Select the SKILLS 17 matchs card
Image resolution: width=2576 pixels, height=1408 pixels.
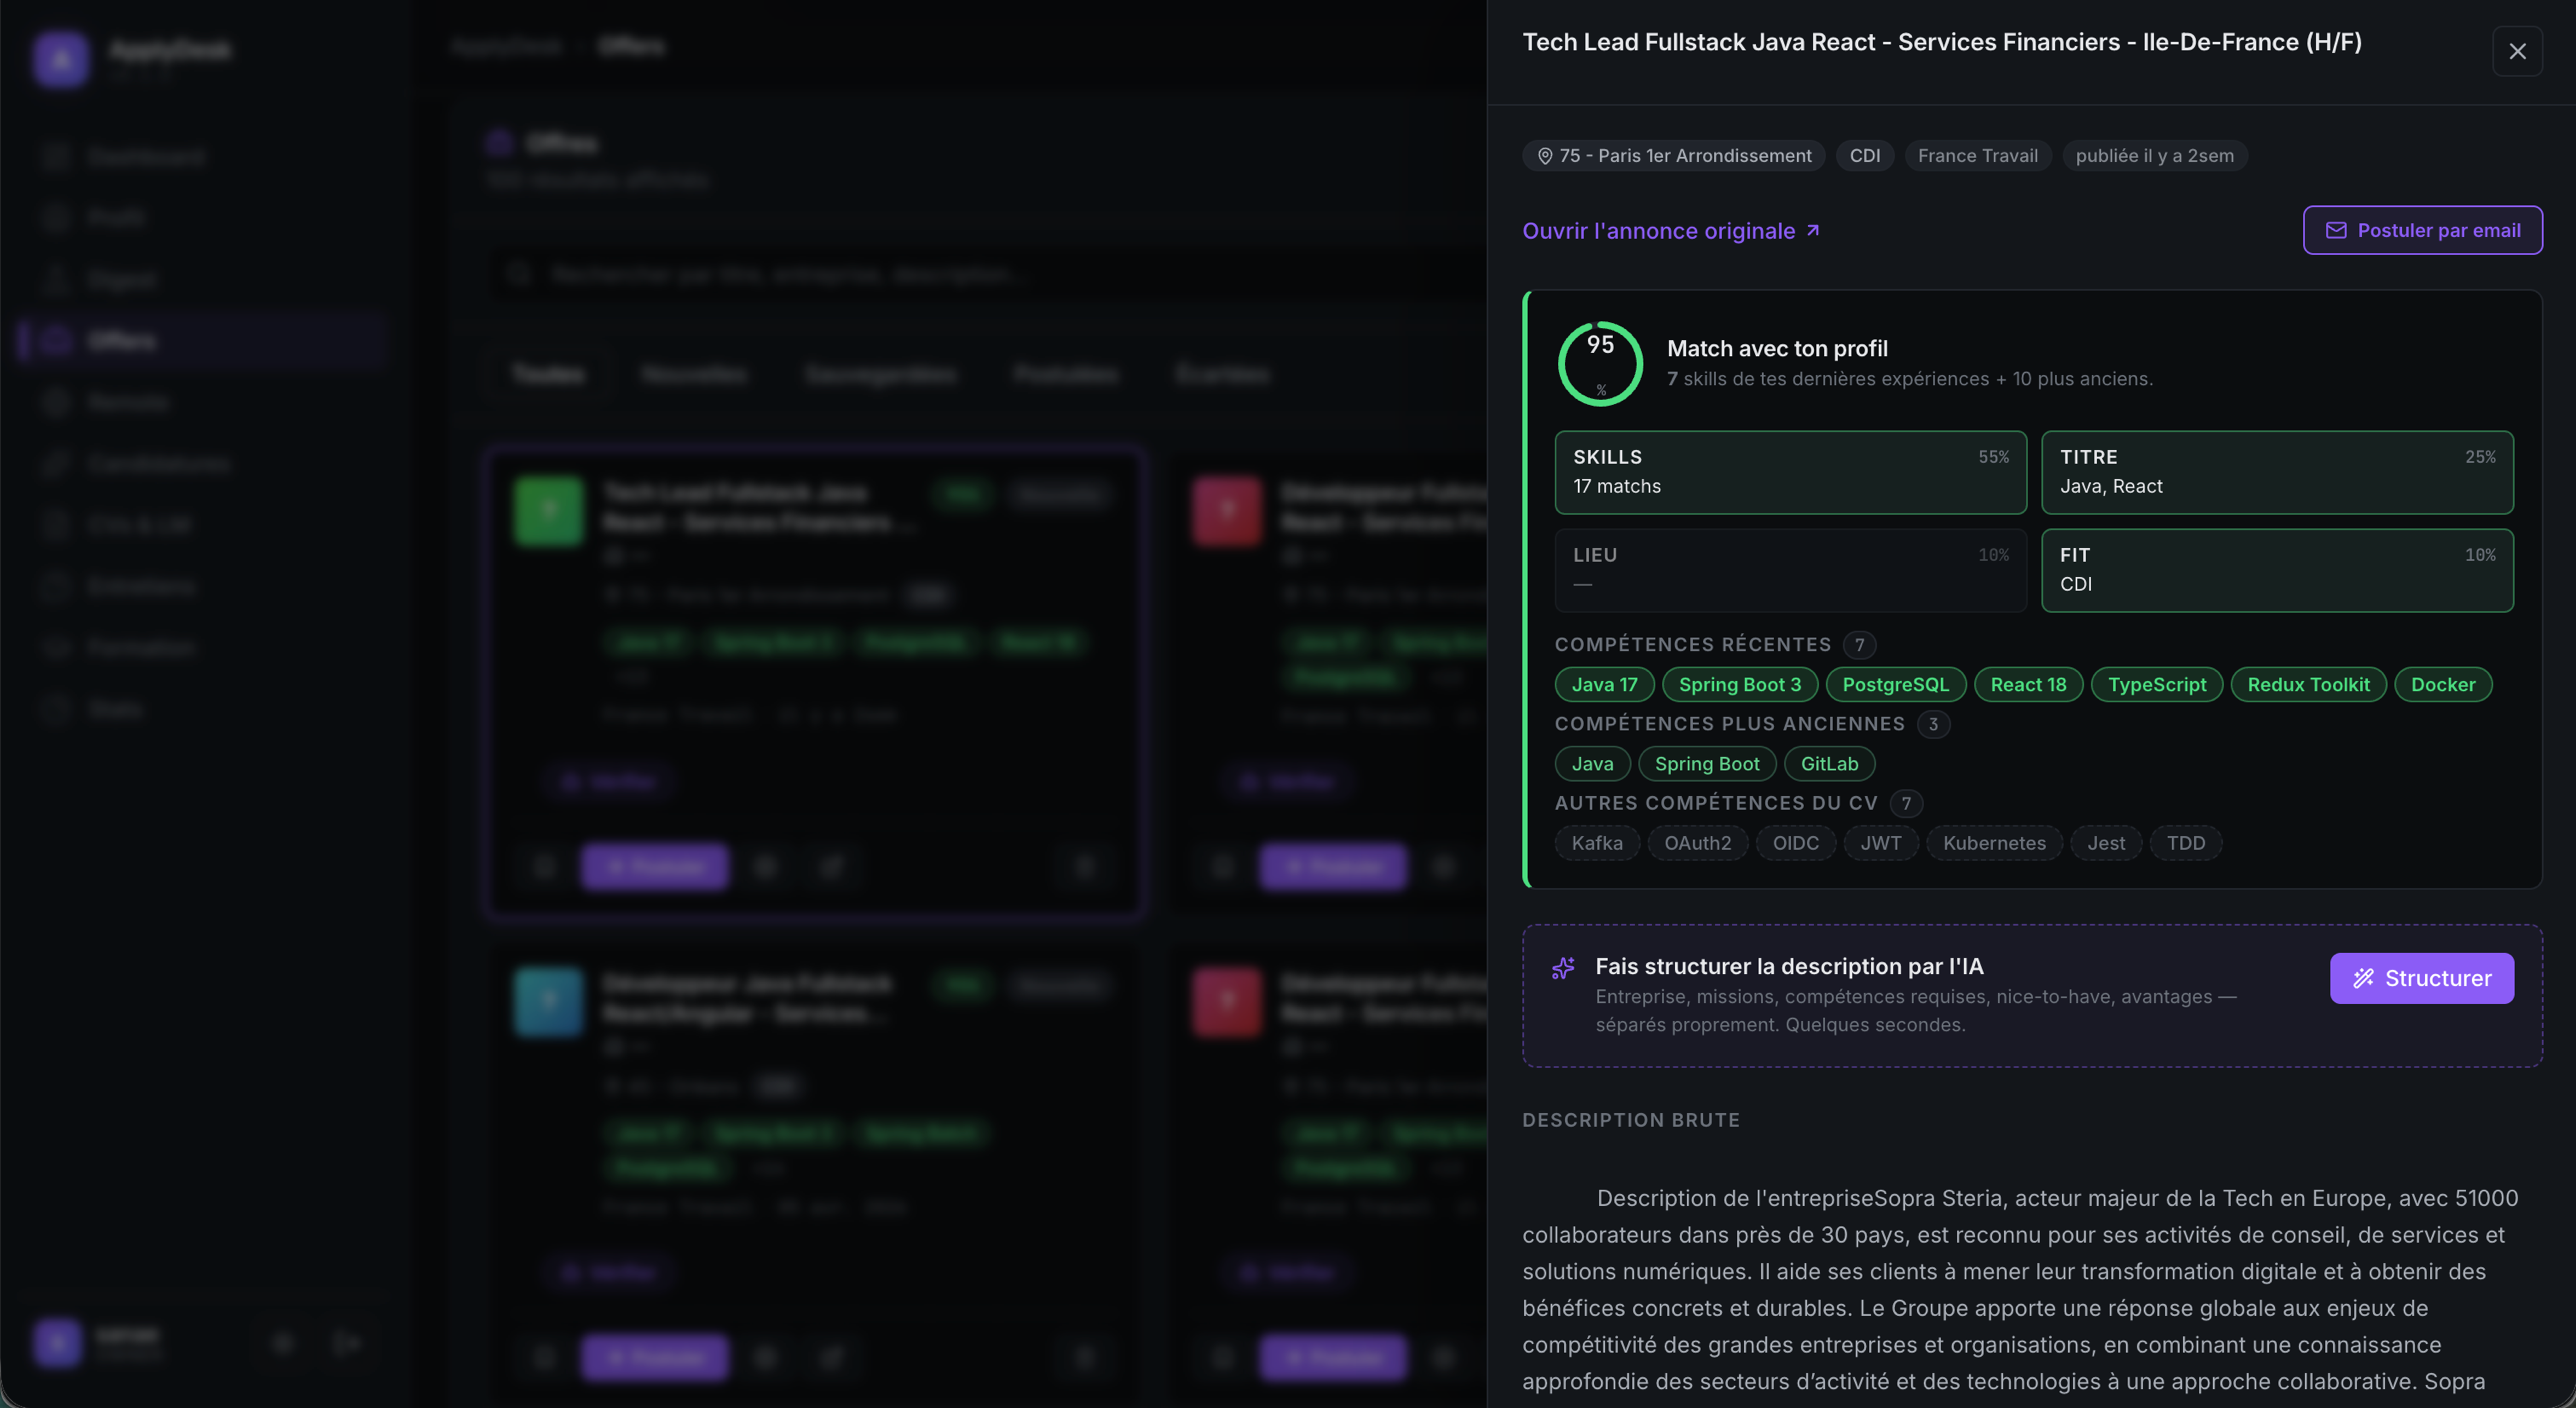click(x=1790, y=472)
